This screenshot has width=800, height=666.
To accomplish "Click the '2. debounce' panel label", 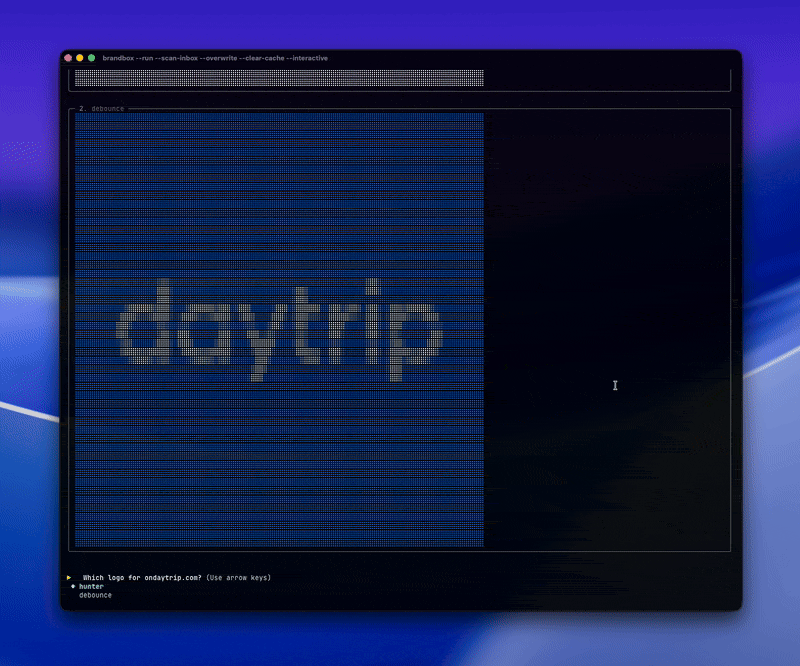I will click(102, 109).
